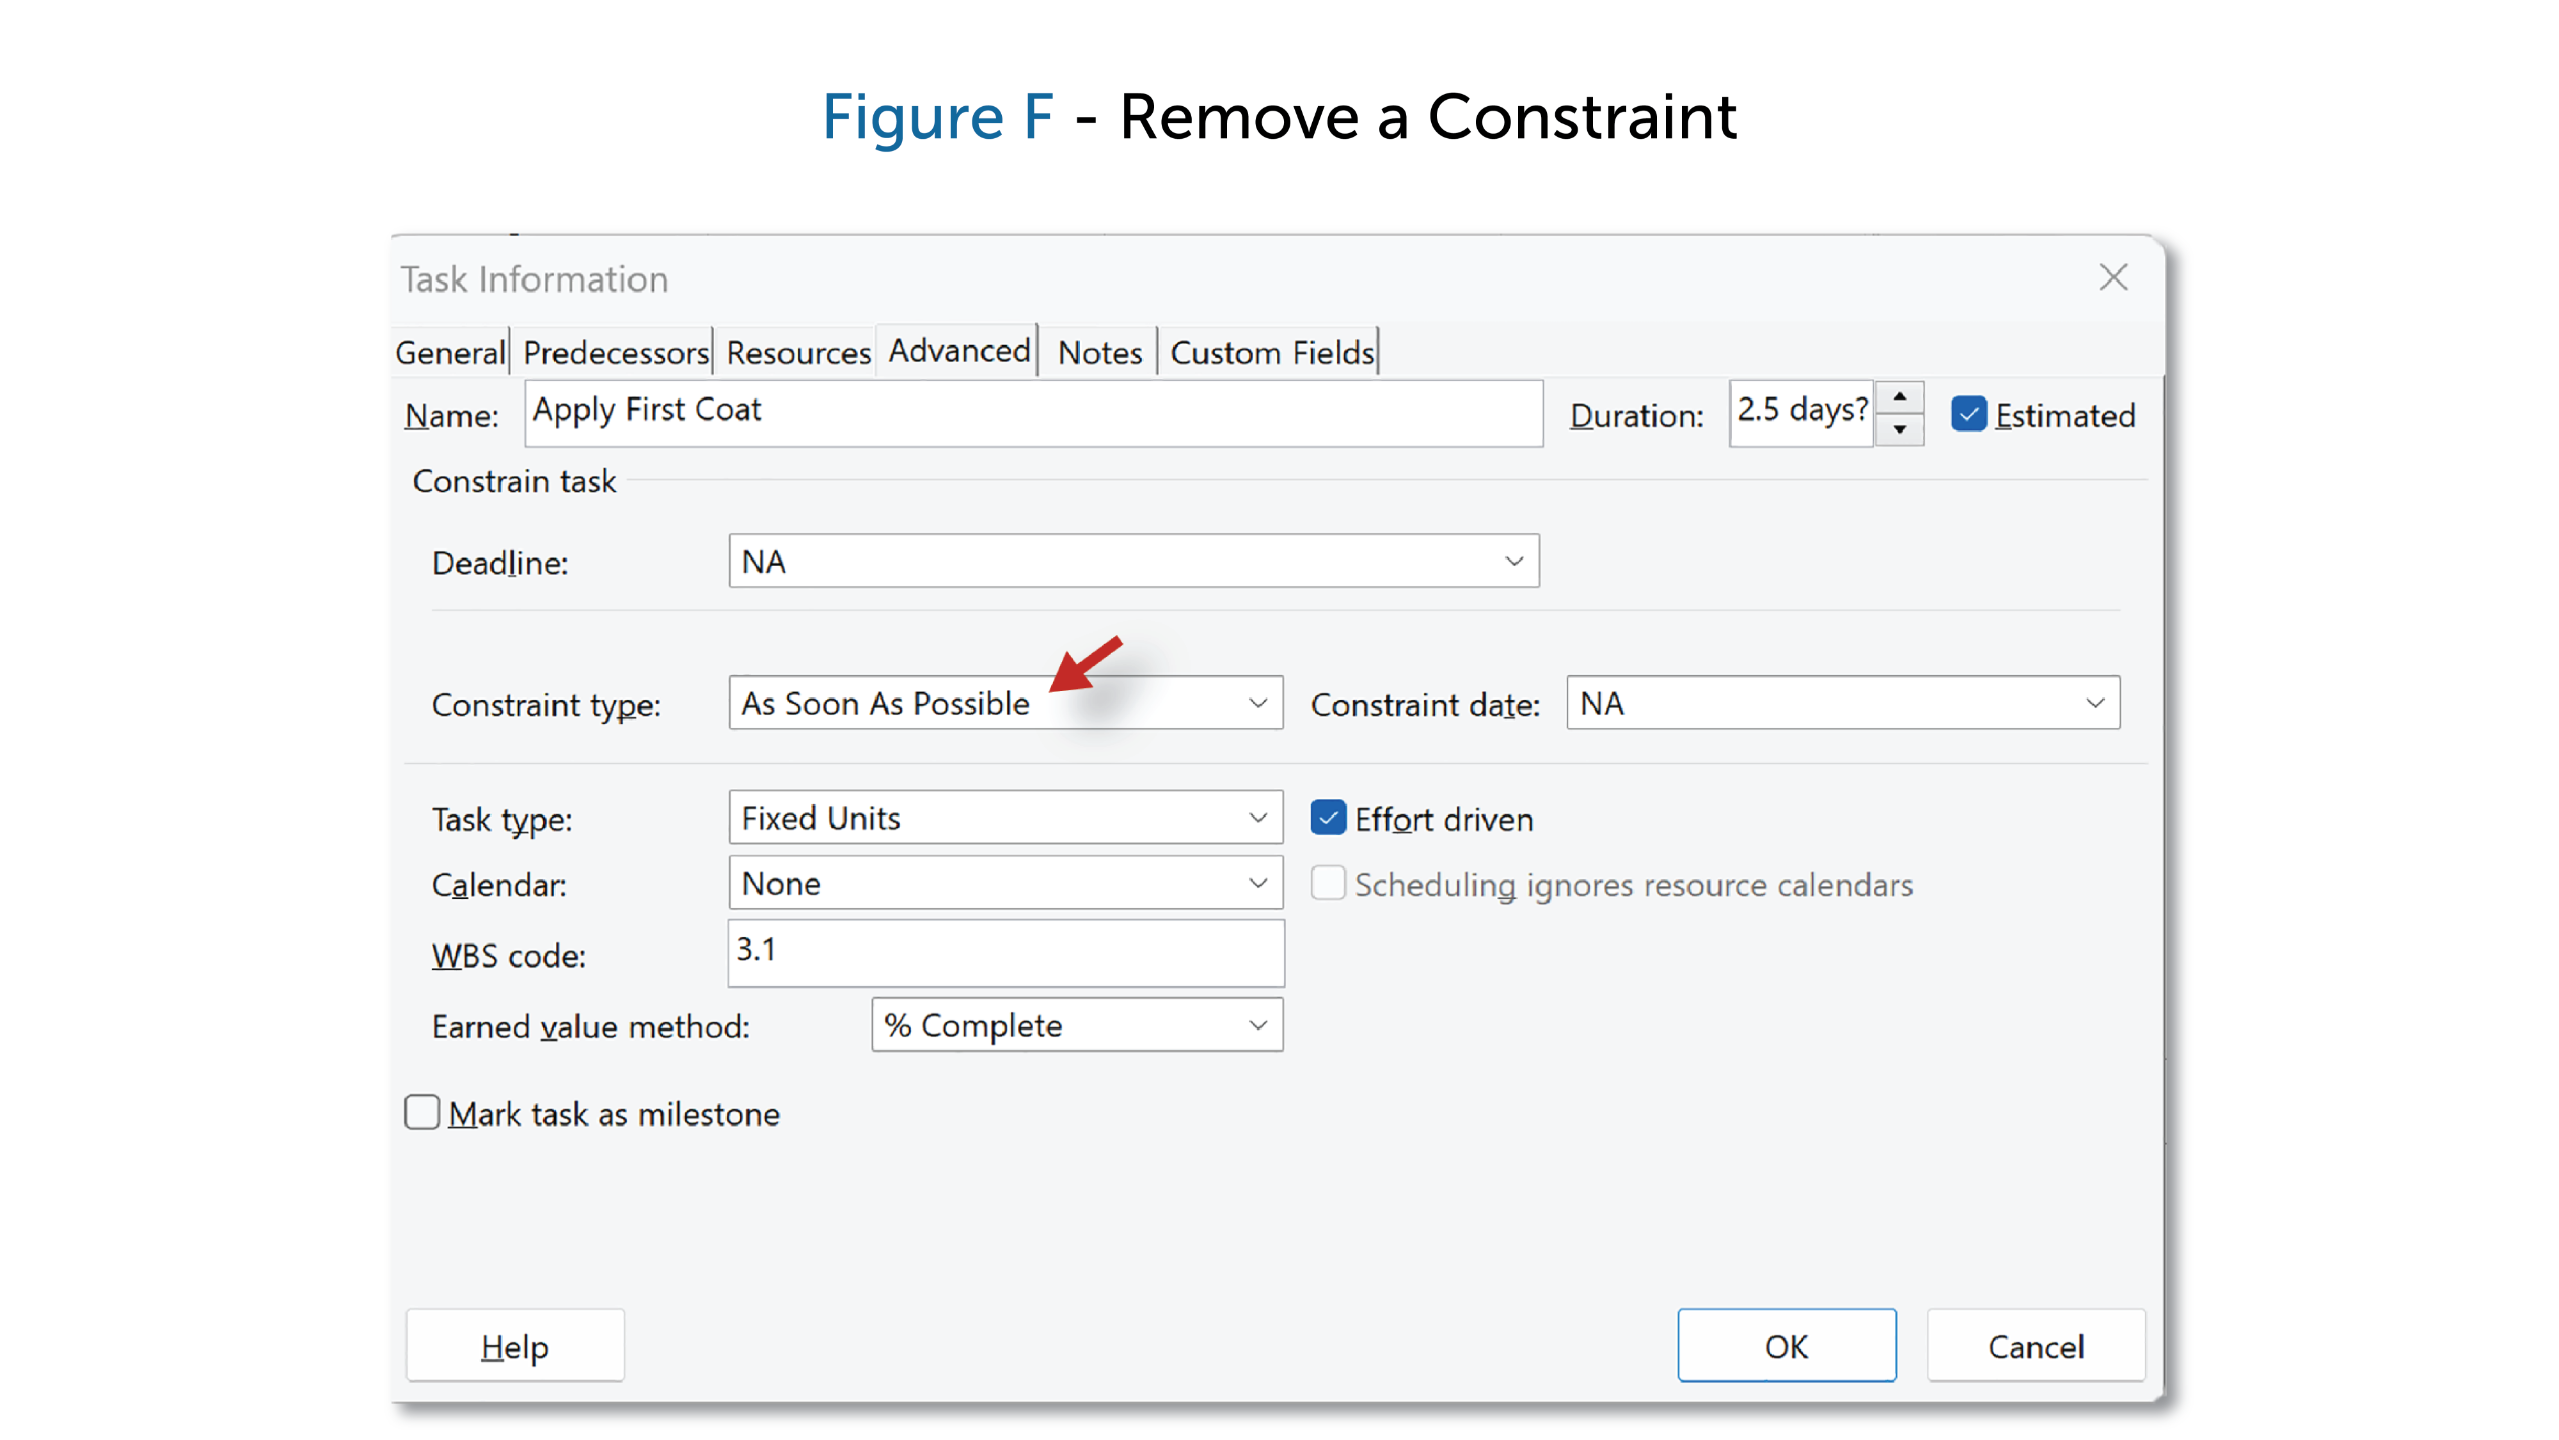Expand the Constraint type dropdown
Screen dimensions: 2559x1440
pyautogui.click(x=1257, y=703)
